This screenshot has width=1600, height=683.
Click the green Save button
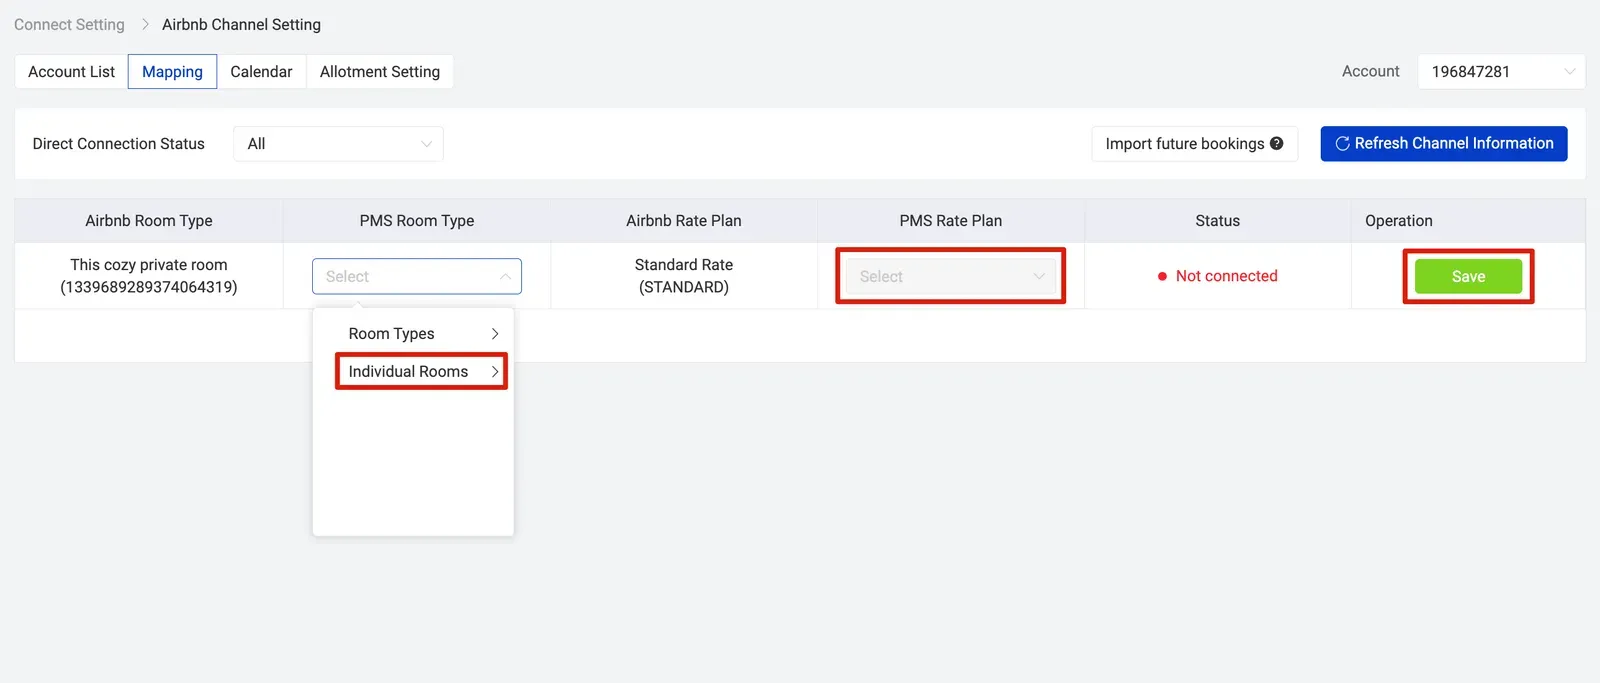point(1467,276)
